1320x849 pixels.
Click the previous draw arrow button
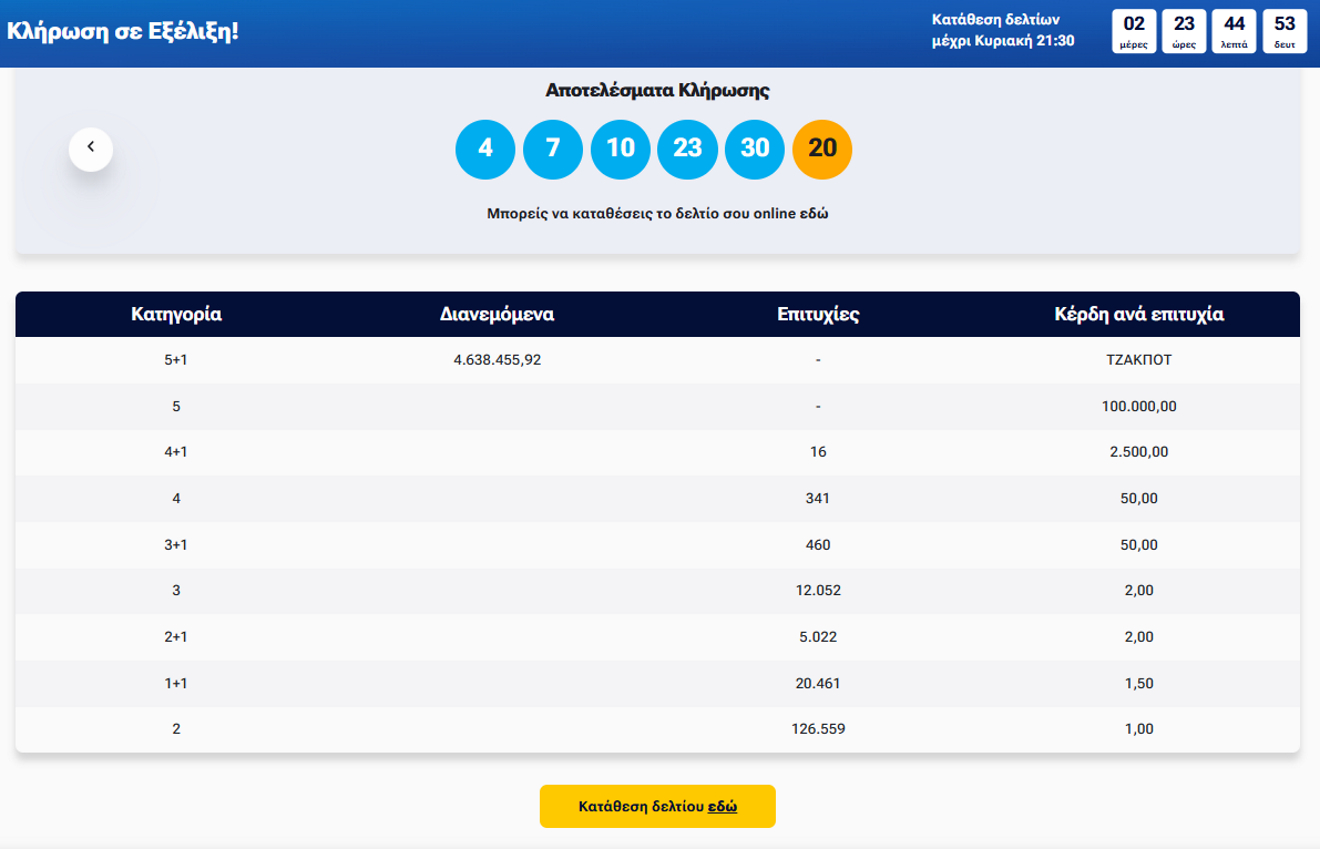coord(91,148)
